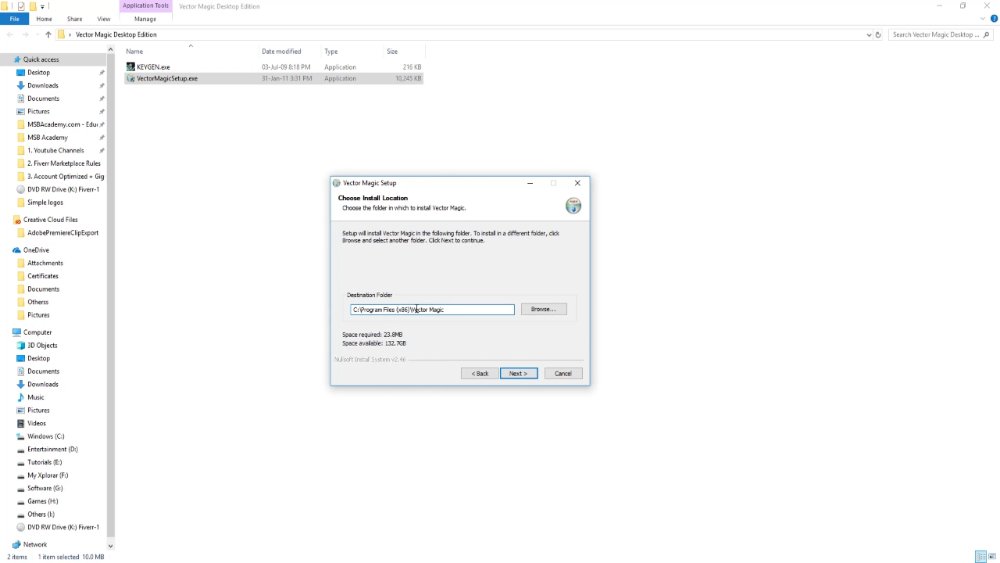Select Application Tools contextual tab
The height and width of the screenshot is (563, 1000).
[x=145, y=6]
